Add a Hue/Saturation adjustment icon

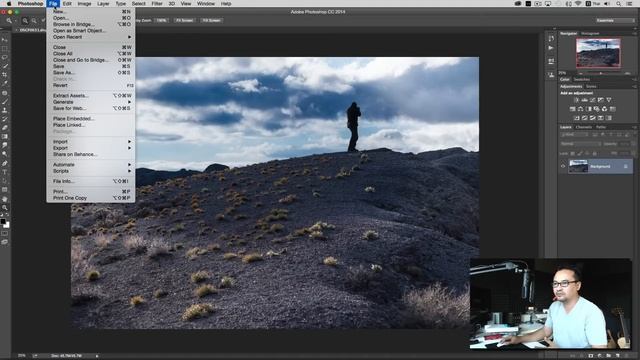pos(572,109)
